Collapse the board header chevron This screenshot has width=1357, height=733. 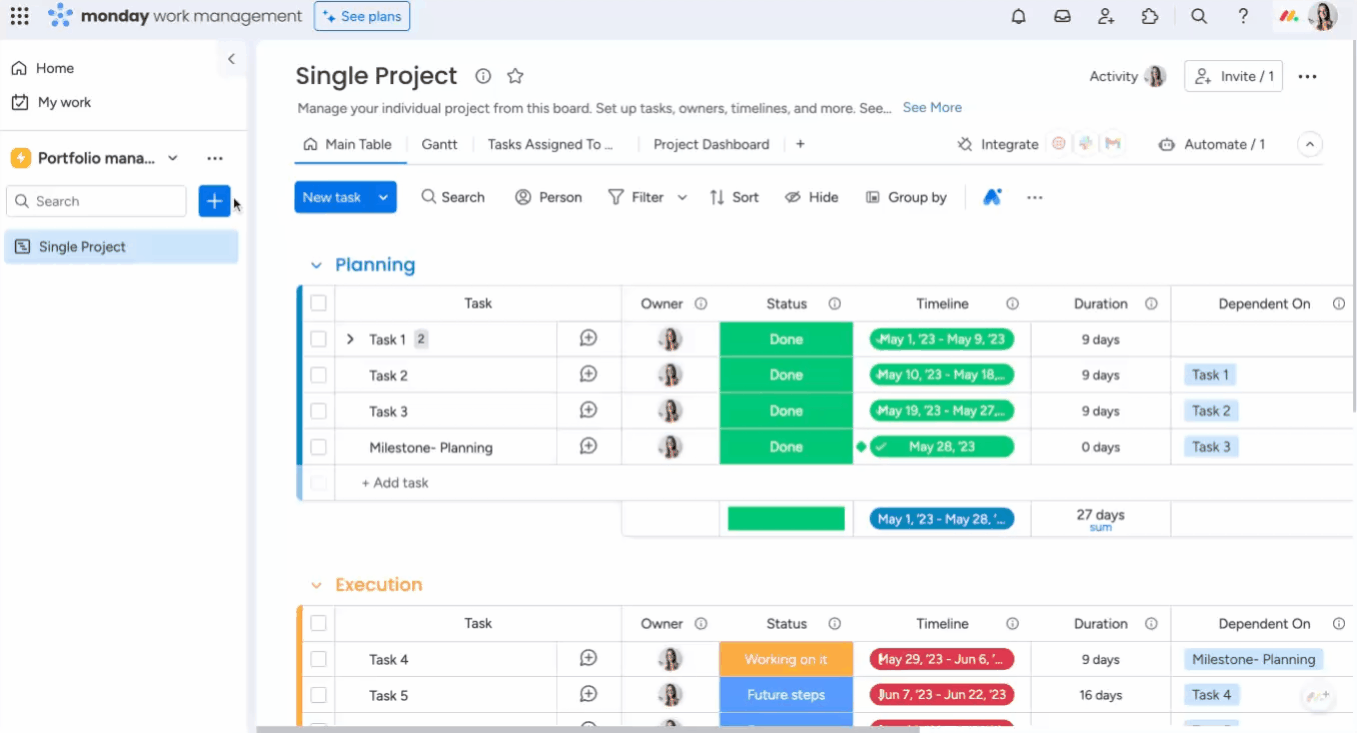tap(1310, 144)
